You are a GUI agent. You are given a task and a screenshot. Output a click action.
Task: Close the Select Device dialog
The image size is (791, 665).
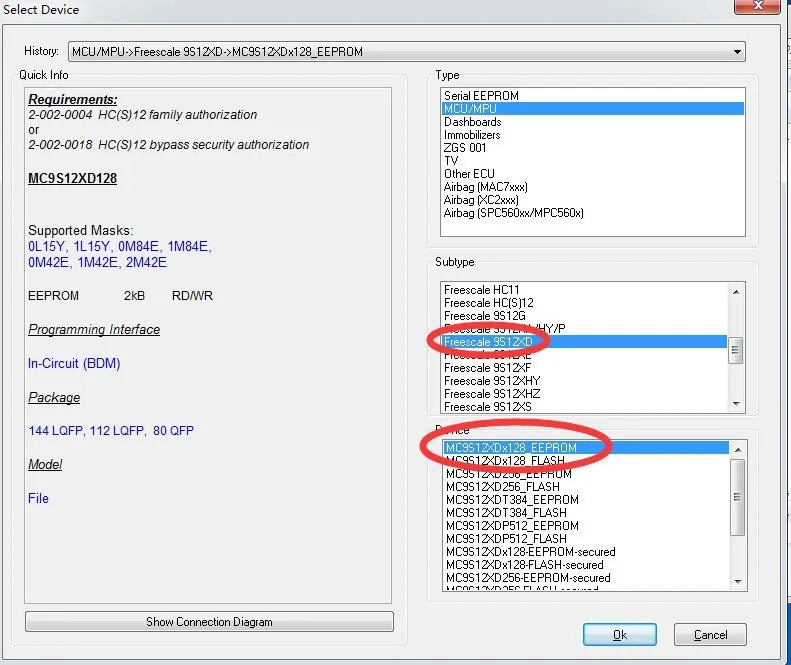757,6
